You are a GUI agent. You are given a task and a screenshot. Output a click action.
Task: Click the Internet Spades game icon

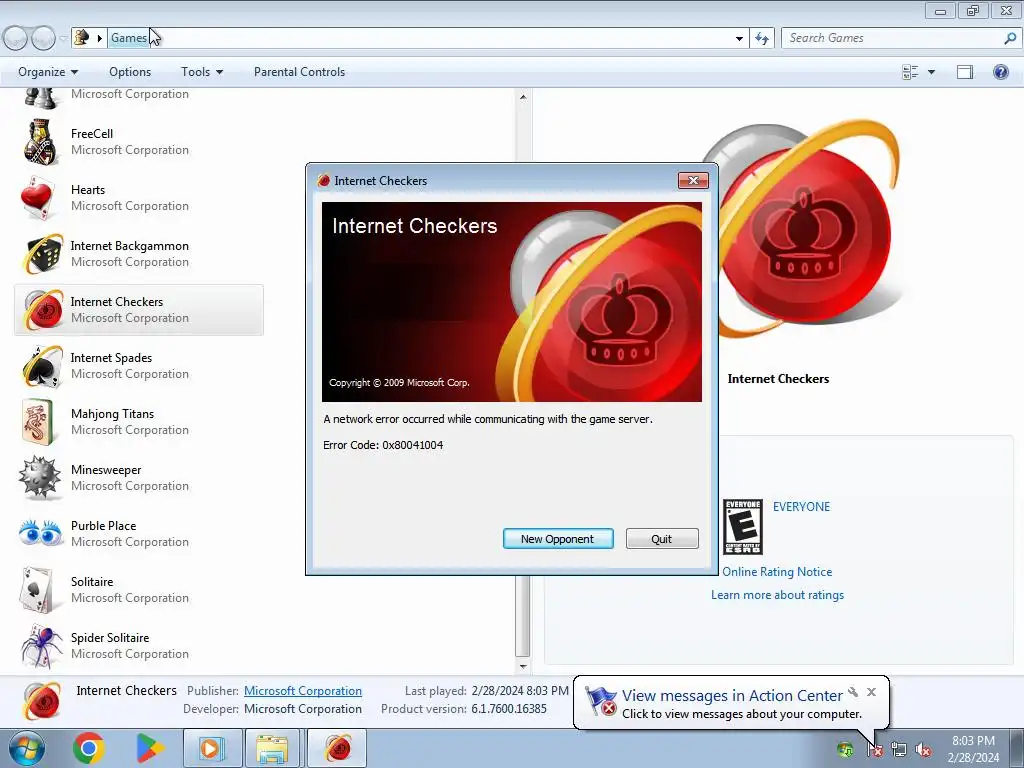[x=42, y=366]
